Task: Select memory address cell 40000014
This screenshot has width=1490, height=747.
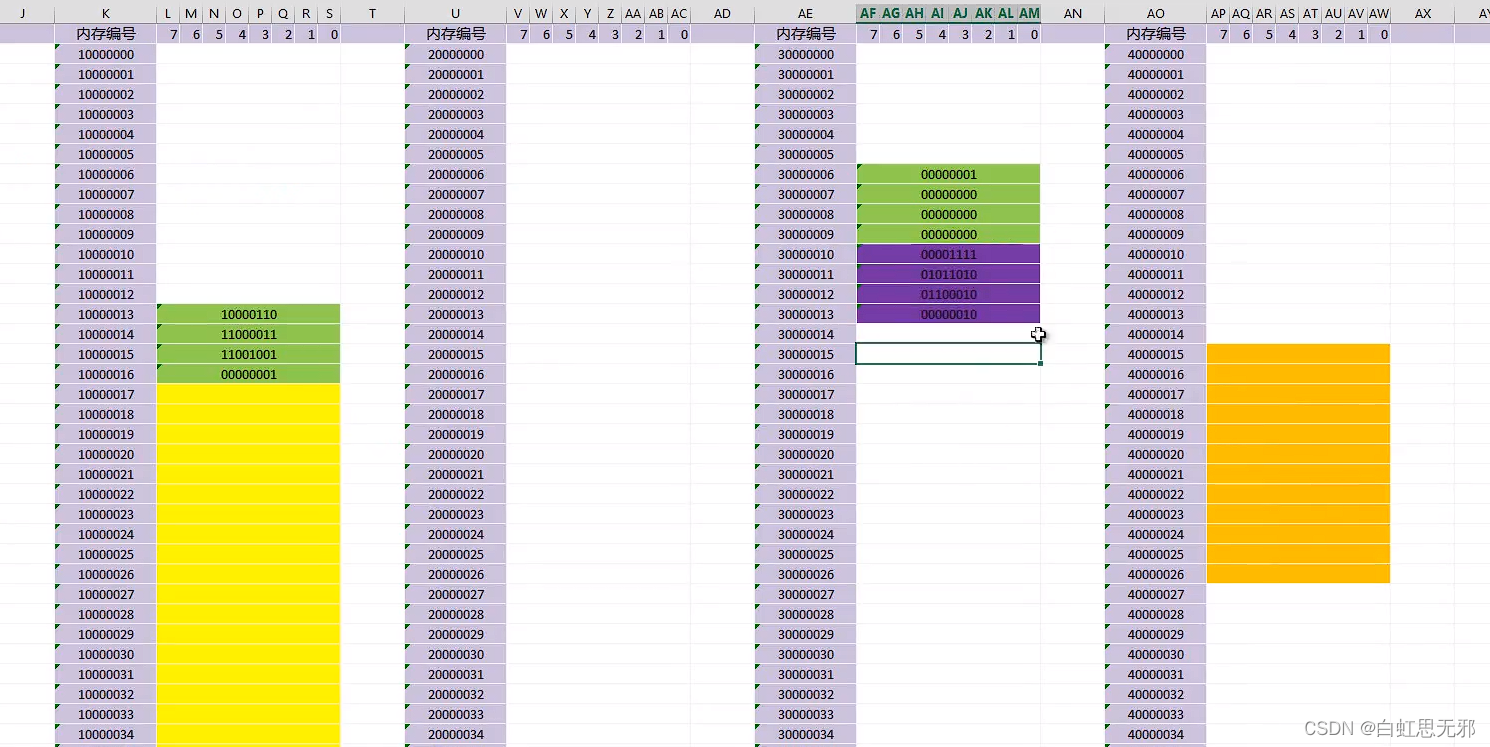Action: pyautogui.click(x=1156, y=334)
